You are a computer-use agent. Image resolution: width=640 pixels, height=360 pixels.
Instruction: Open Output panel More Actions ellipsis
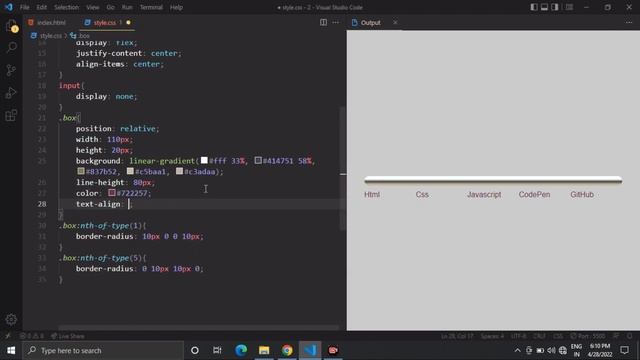click(x=629, y=22)
